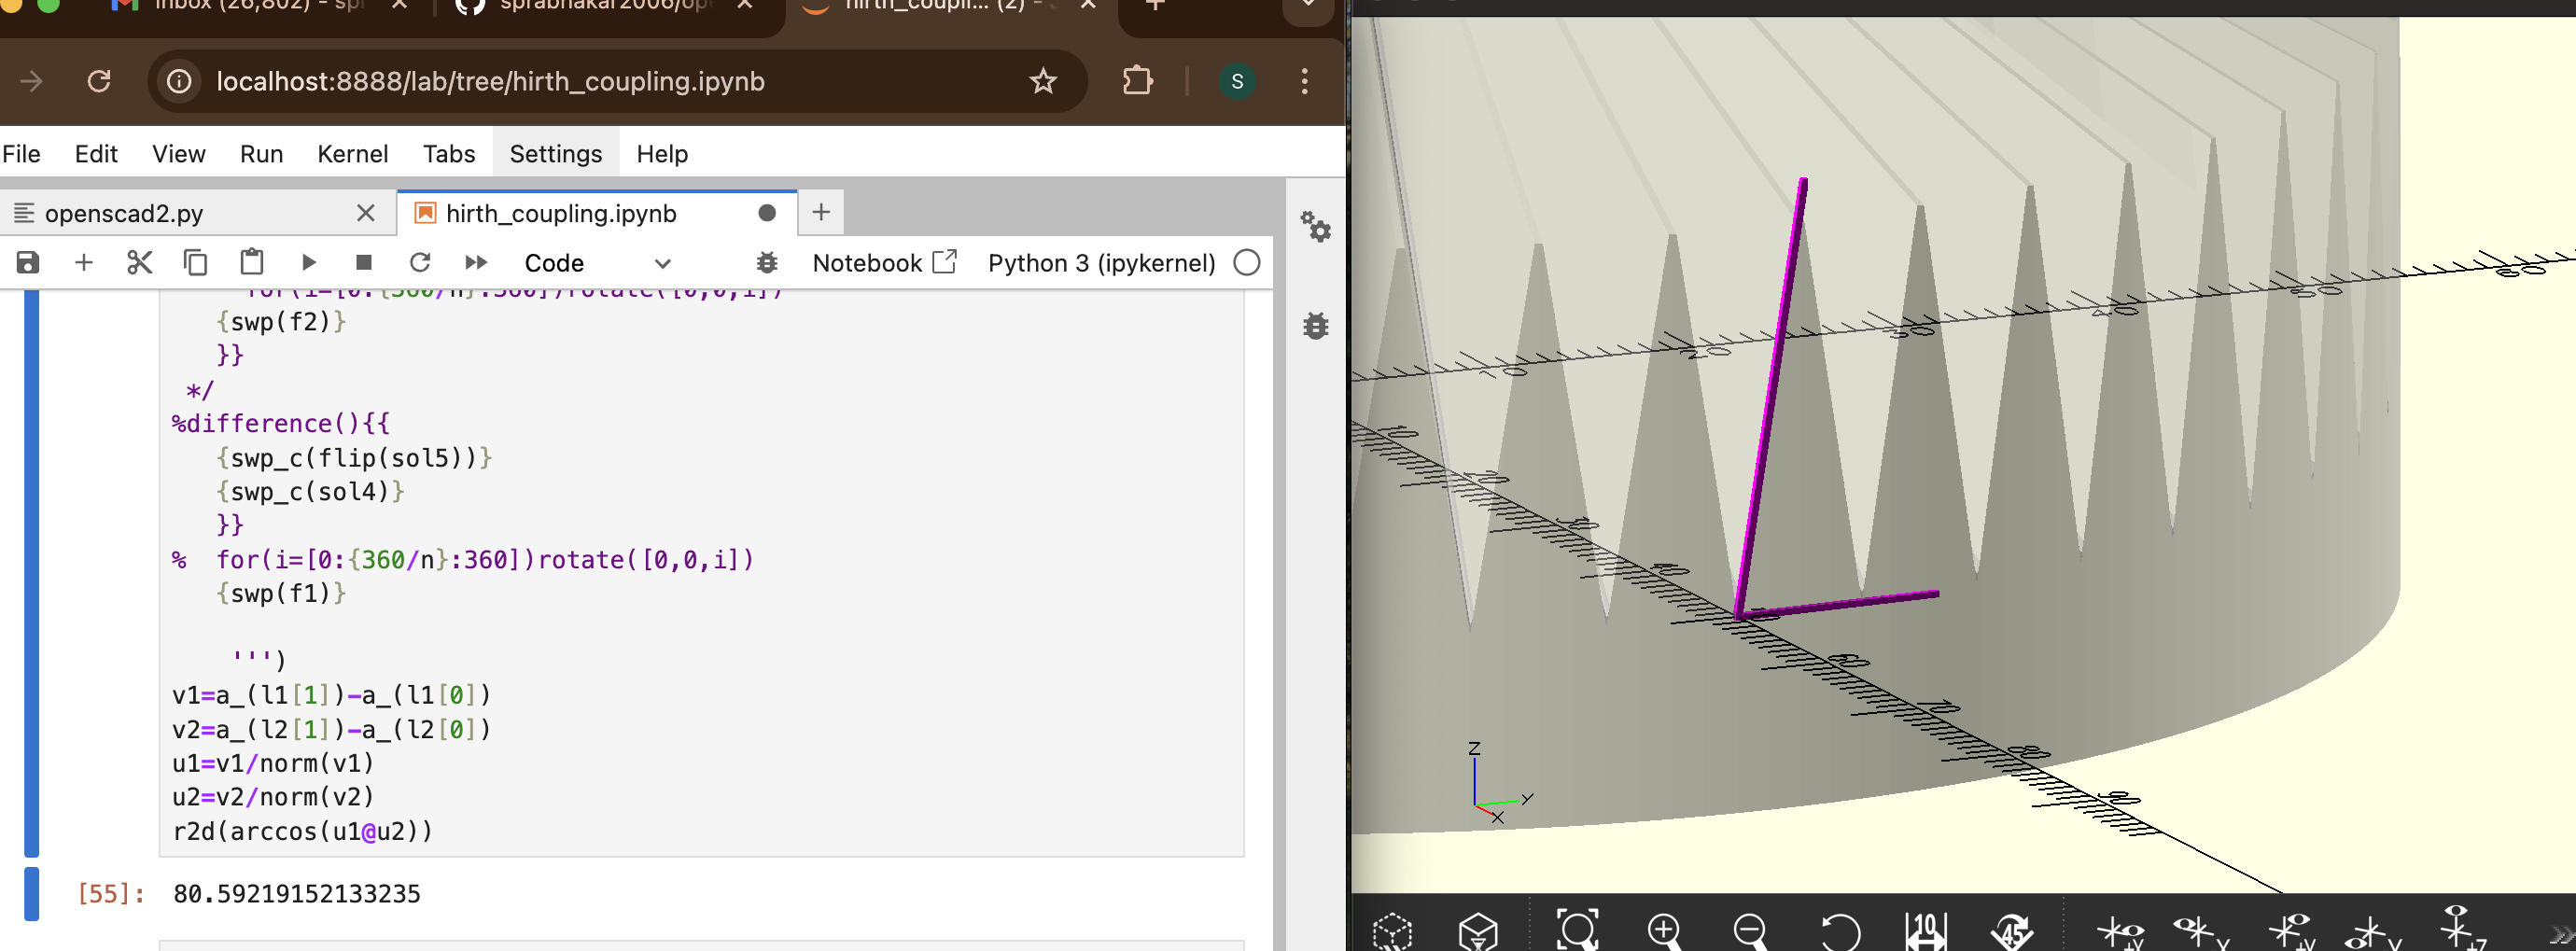
Task: Click the Python 3 (ipykernel) kernel name
Action: [x=1101, y=263]
